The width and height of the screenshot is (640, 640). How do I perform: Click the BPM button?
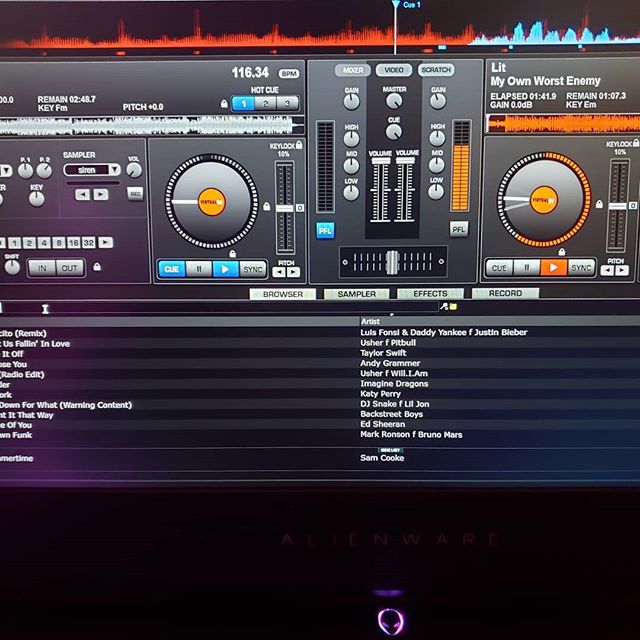pos(289,73)
